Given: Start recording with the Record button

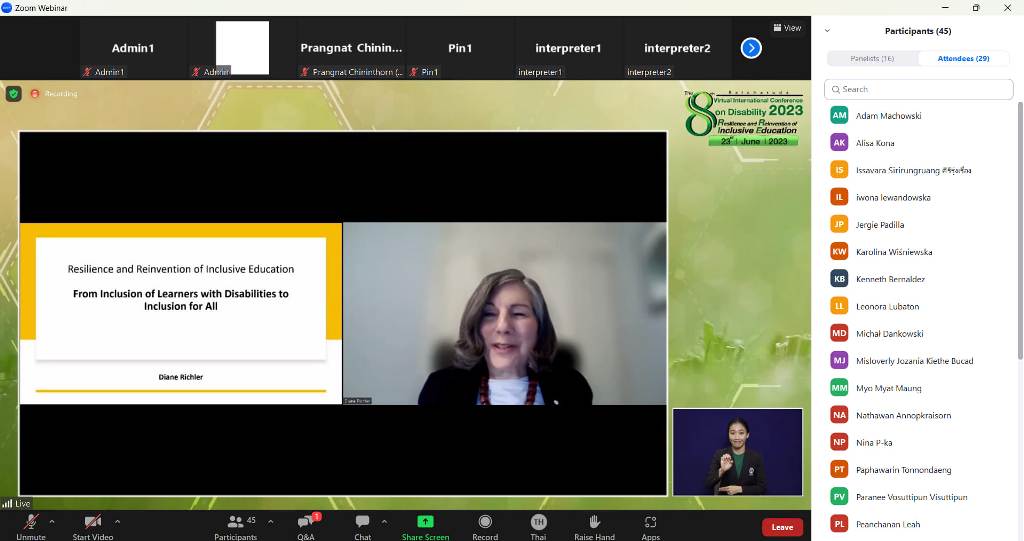Looking at the screenshot, I should (485, 527).
